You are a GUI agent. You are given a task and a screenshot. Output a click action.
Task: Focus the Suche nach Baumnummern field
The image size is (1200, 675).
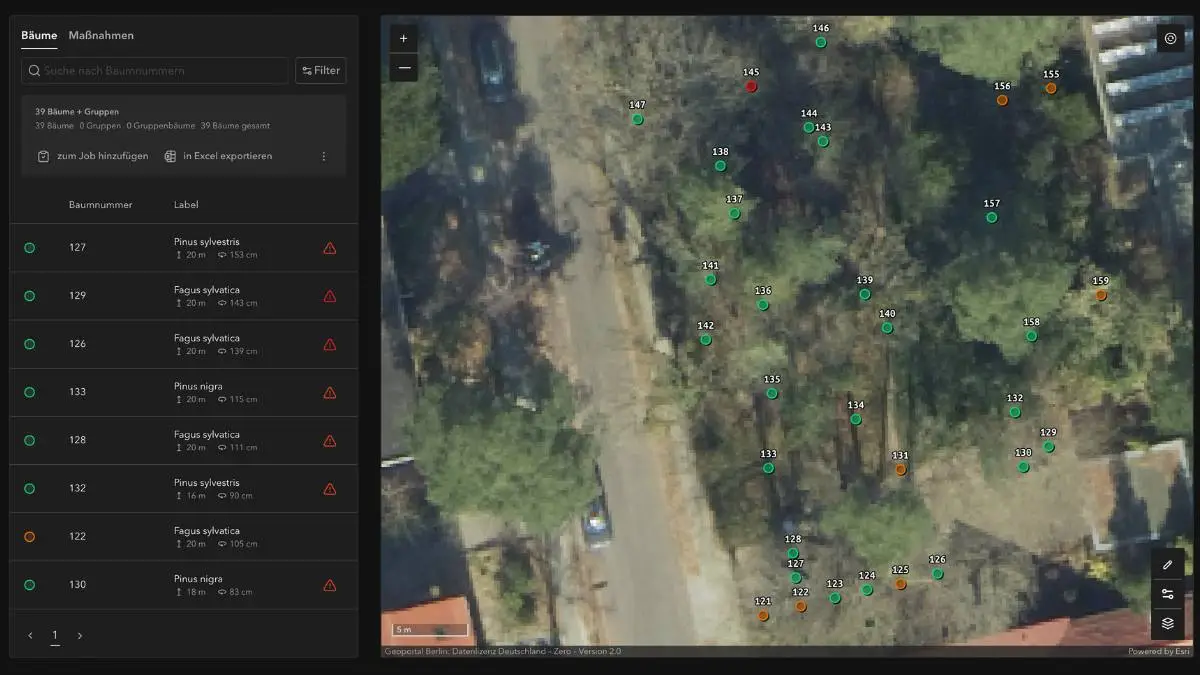click(155, 71)
